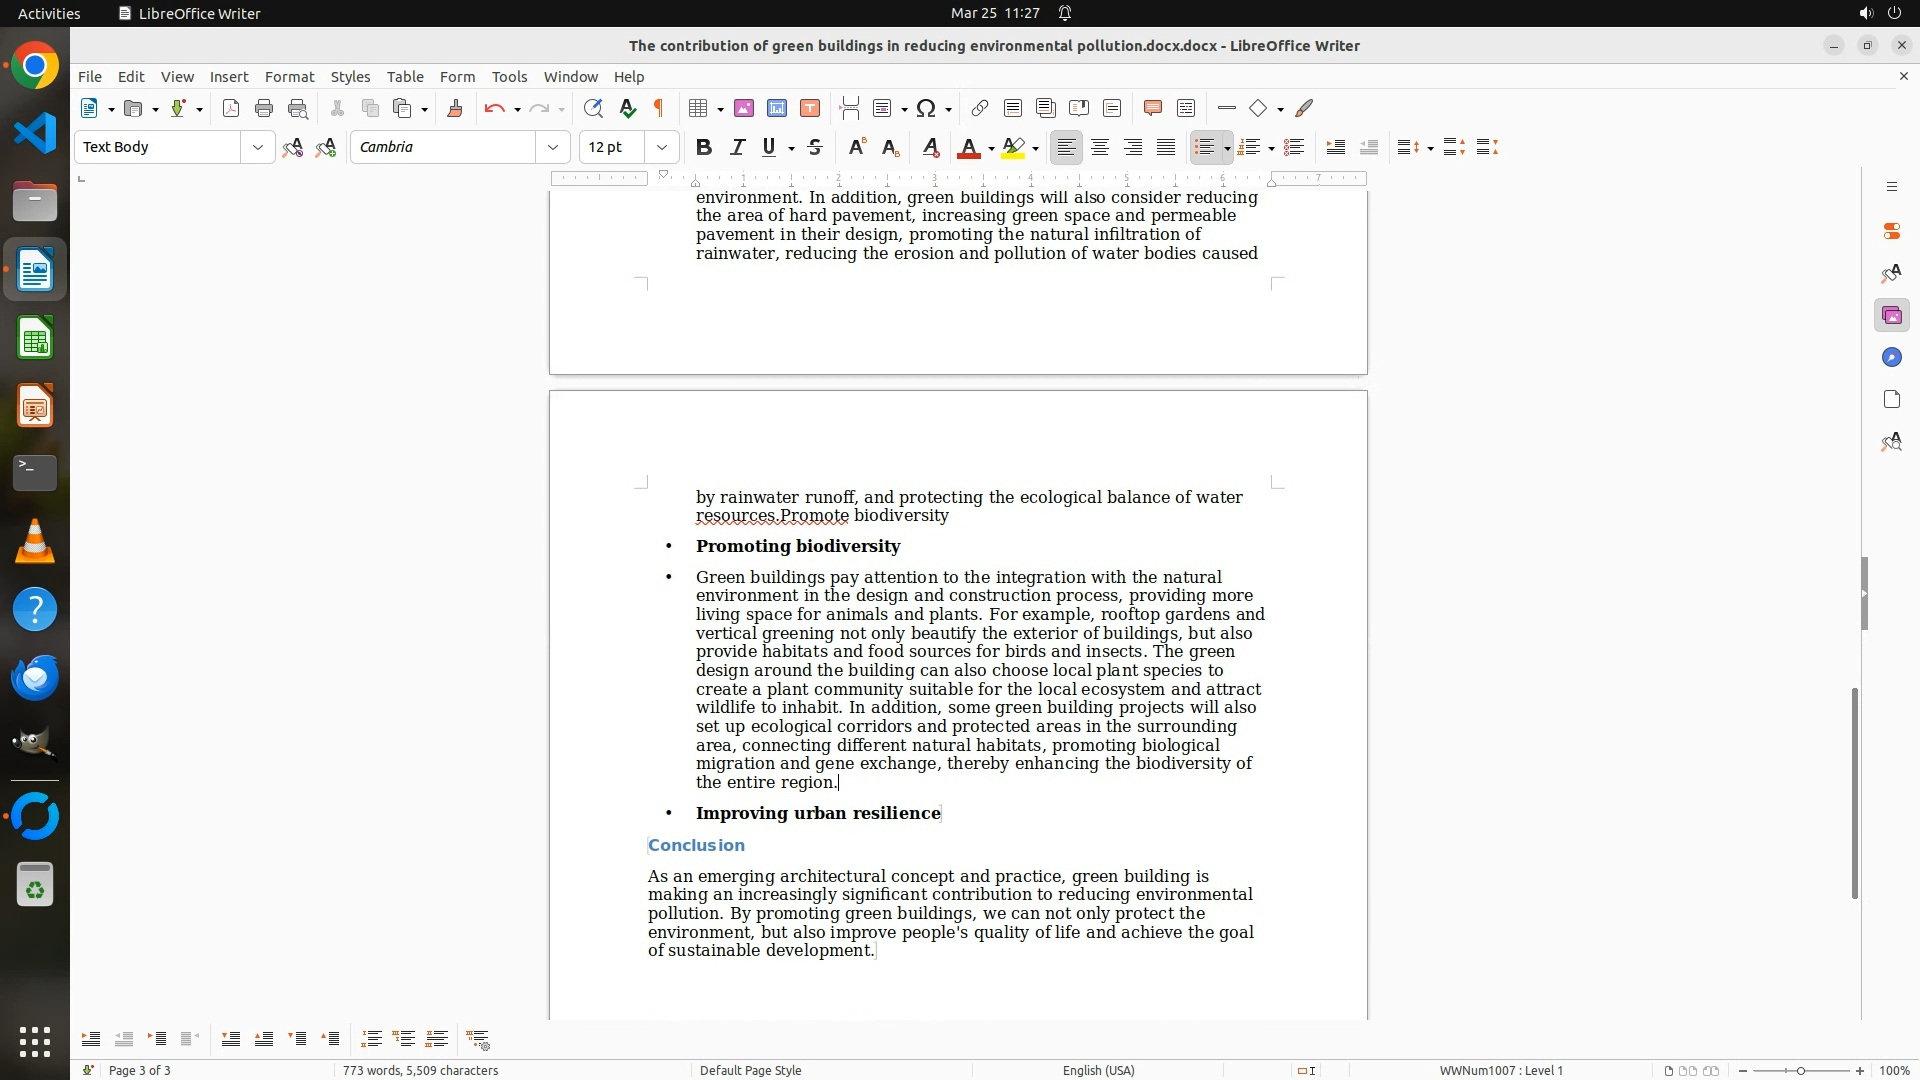The width and height of the screenshot is (1920, 1080).
Task: Toggle formatting marks display
Action: point(659,109)
